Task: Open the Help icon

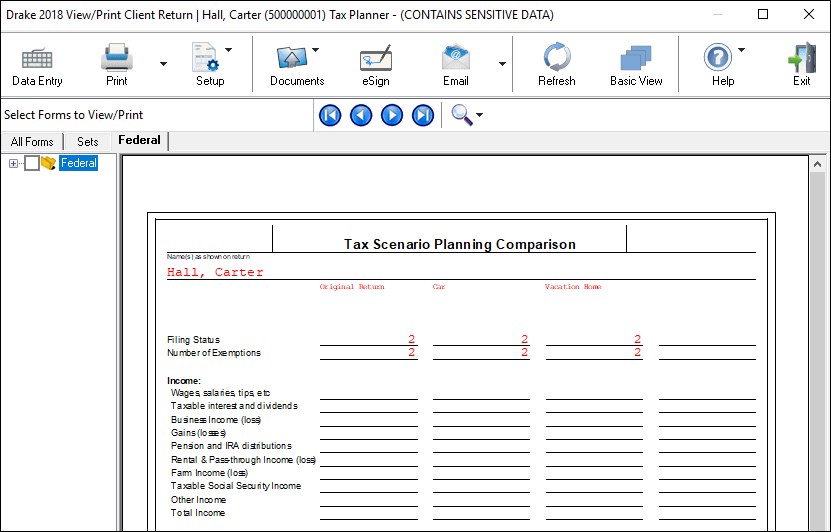Action: pos(718,57)
